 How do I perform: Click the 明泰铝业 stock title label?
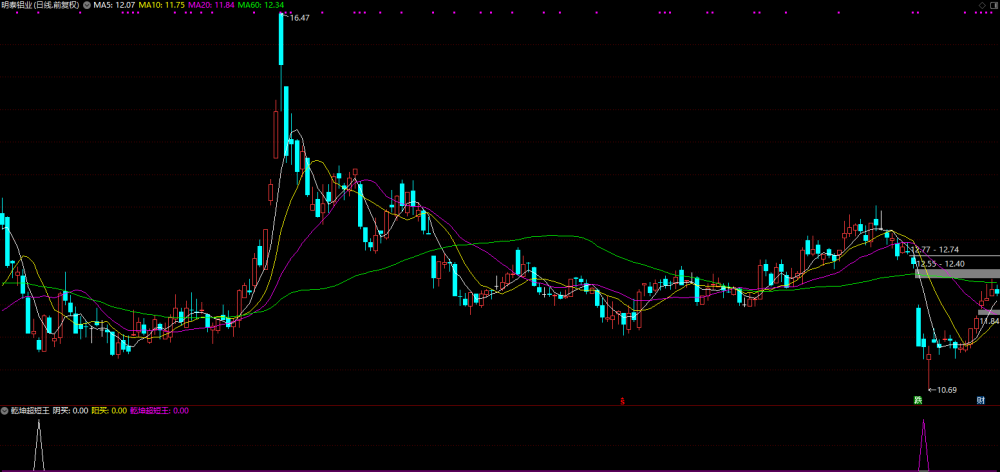(41, 4)
